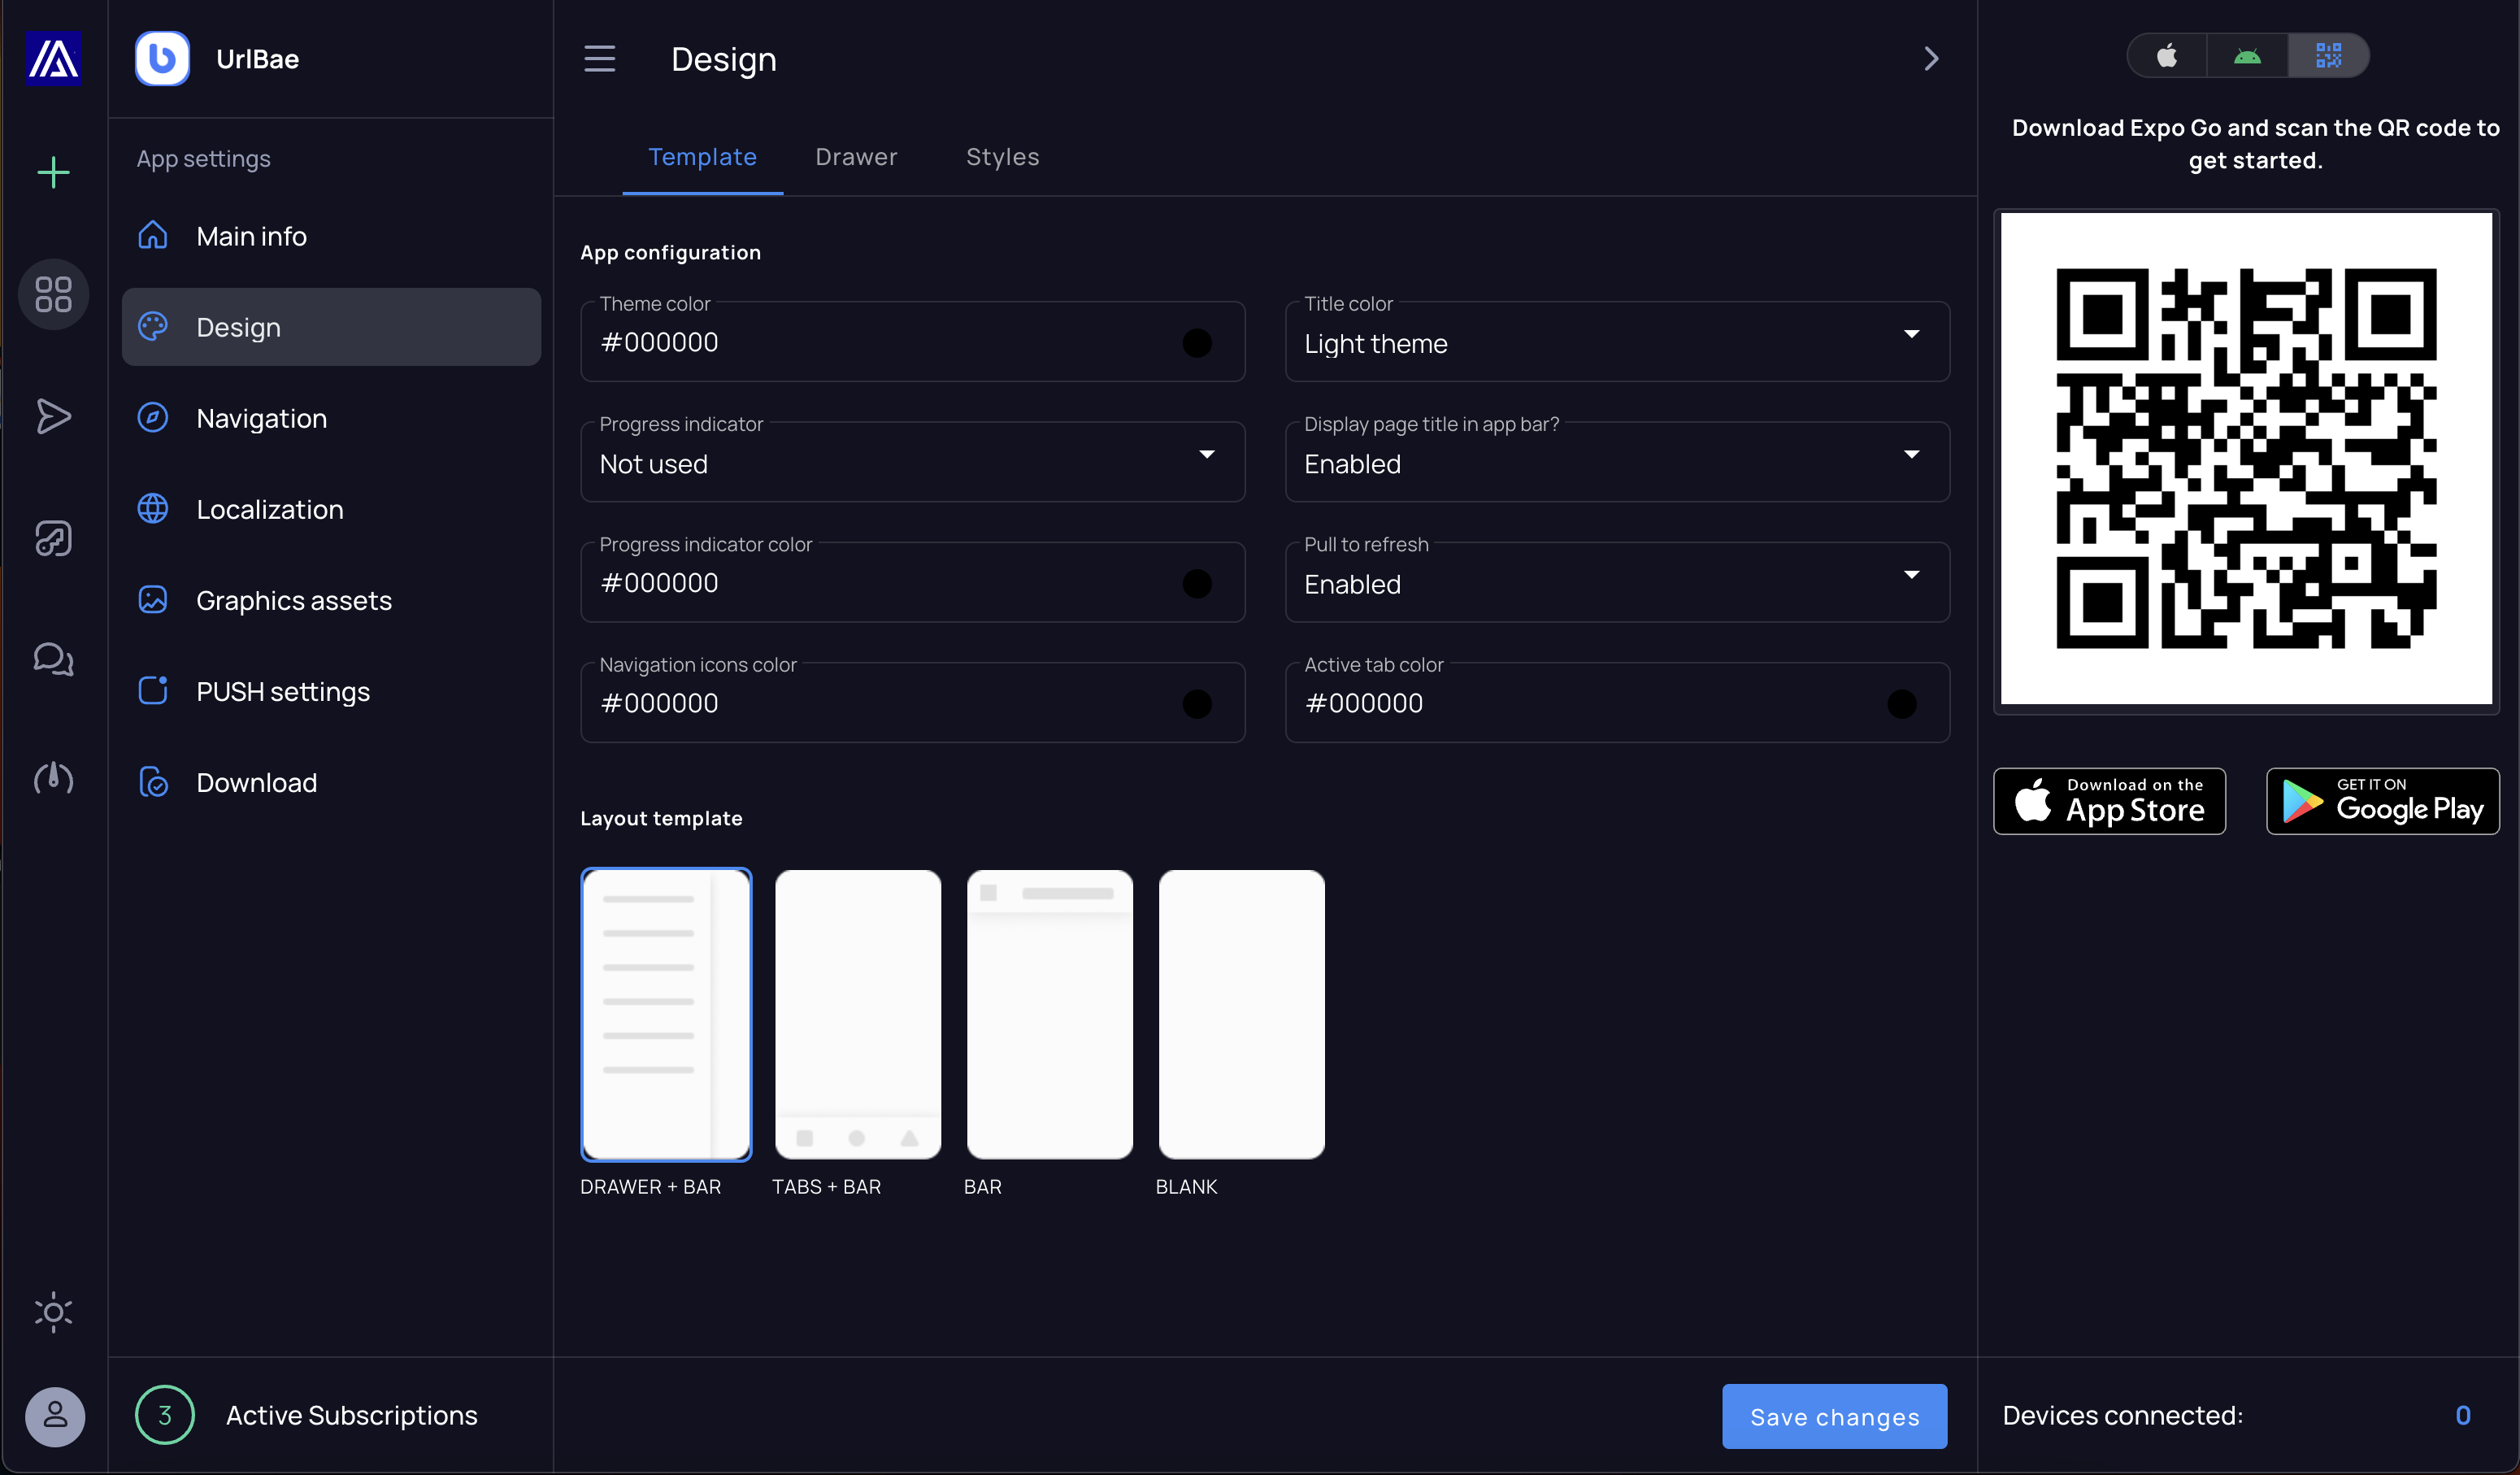Open the Design settings item
This screenshot has height=1475, width=2520.
click(331, 327)
